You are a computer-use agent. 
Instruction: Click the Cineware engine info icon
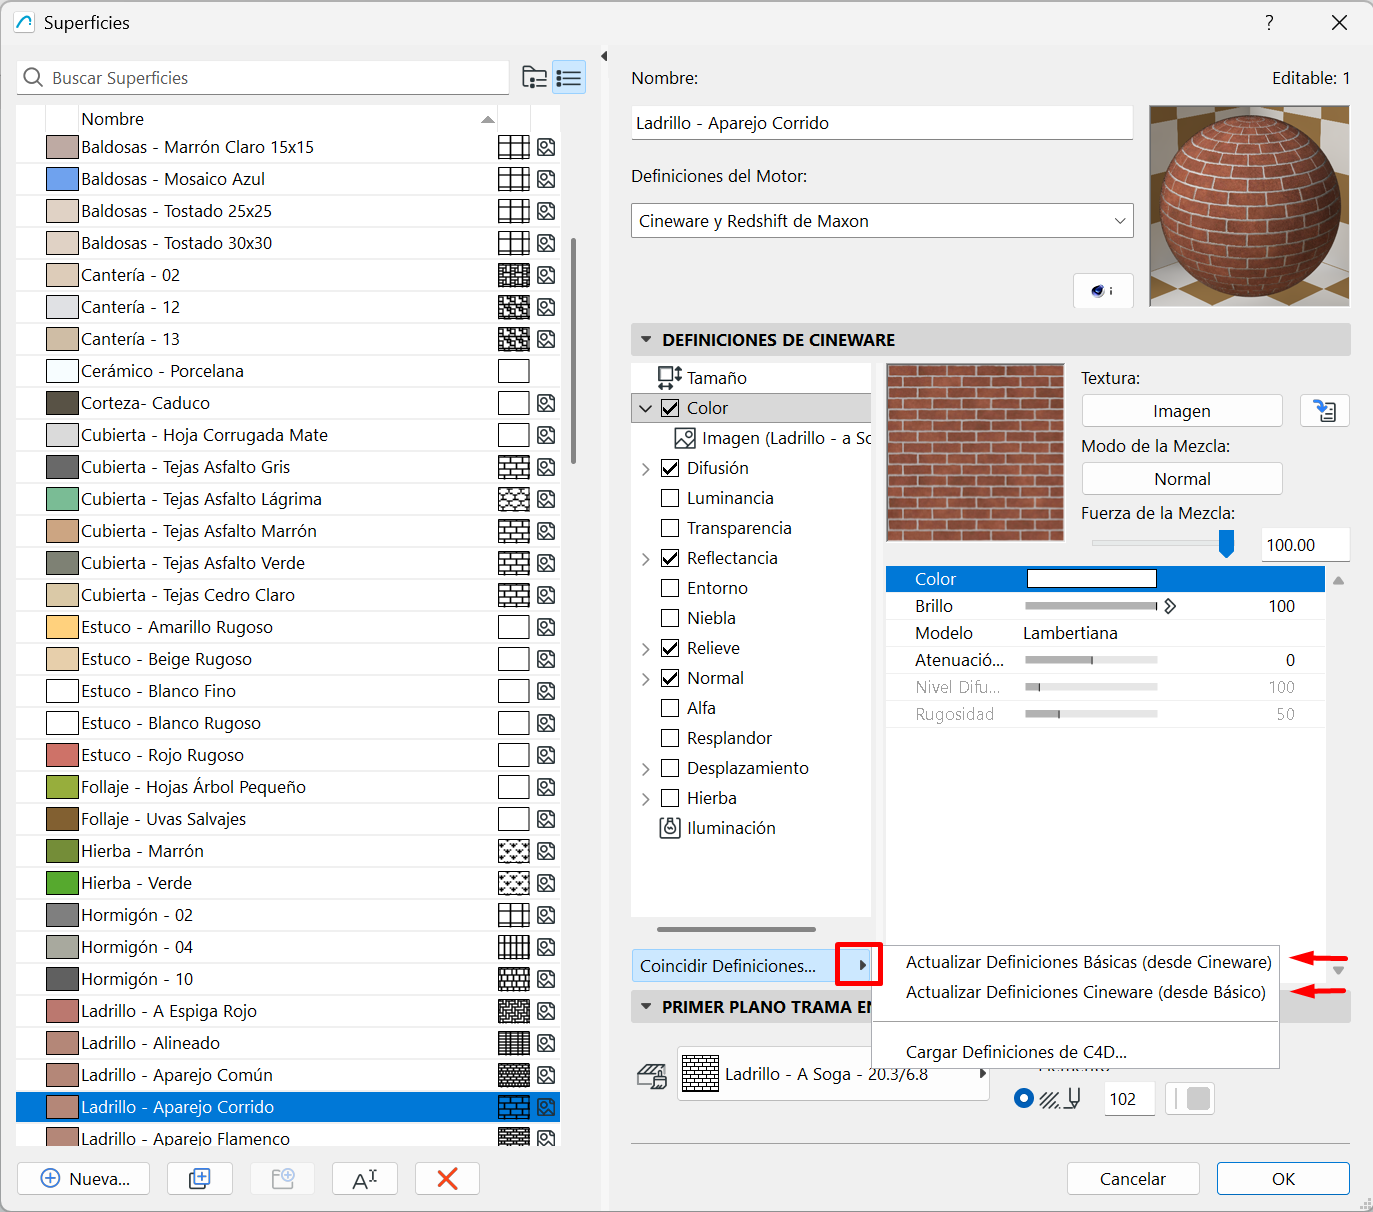[x=1102, y=291]
